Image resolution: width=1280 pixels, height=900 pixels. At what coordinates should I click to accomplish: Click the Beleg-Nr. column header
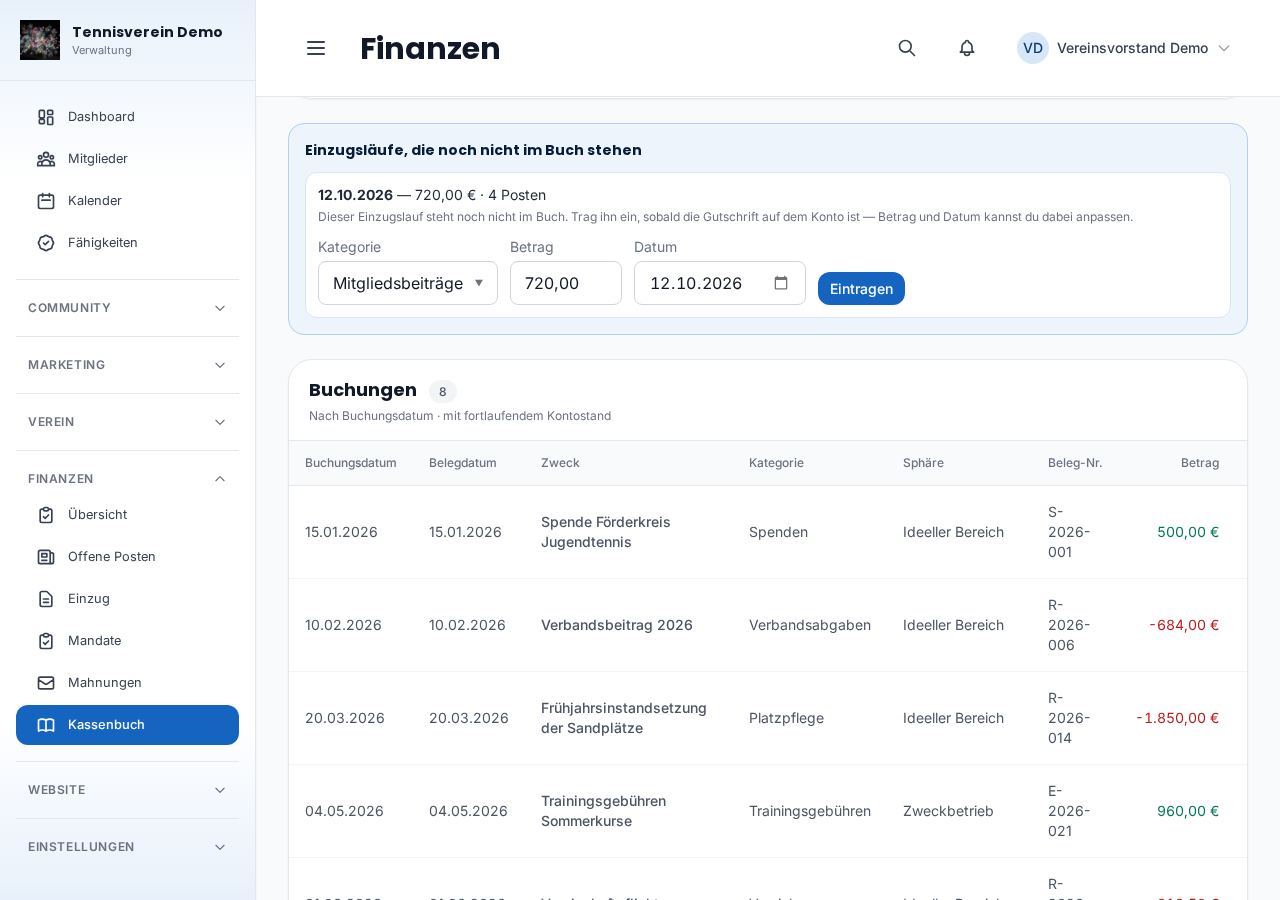(x=1075, y=463)
